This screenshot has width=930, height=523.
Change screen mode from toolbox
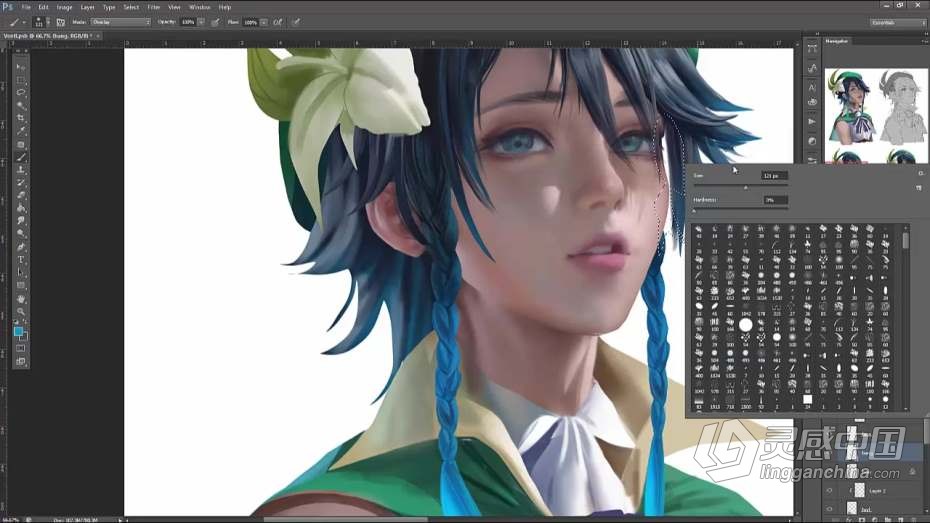pos(21,362)
